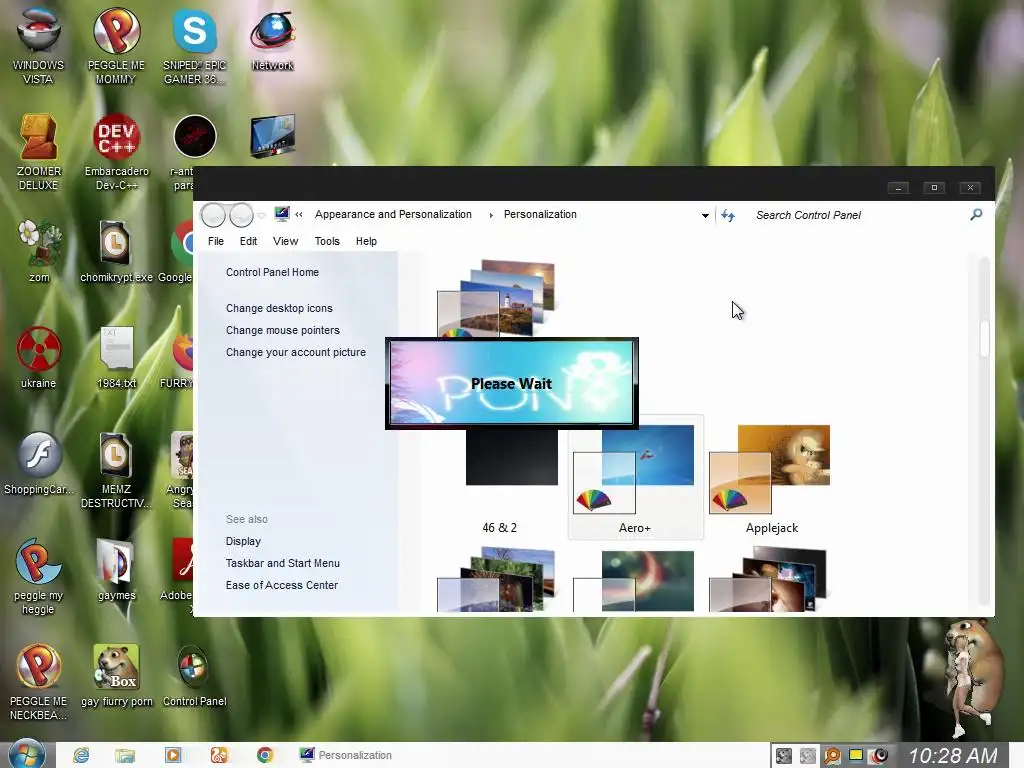This screenshot has height=768, width=1024.
Task: Select chomikrypt.exe on the desktop
Action: click(116, 251)
